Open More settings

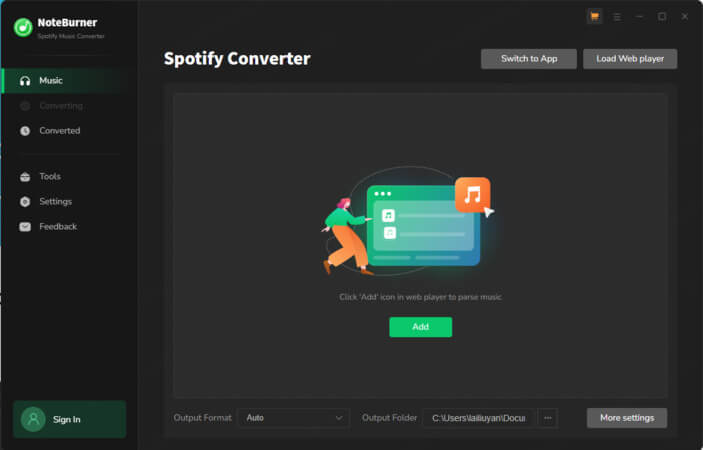point(626,418)
